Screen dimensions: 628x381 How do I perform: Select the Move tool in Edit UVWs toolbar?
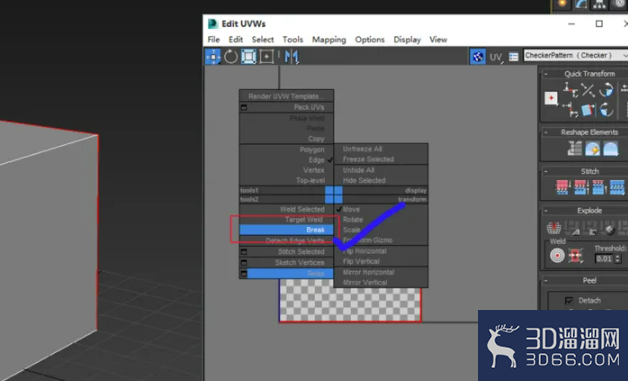[x=213, y=56]
